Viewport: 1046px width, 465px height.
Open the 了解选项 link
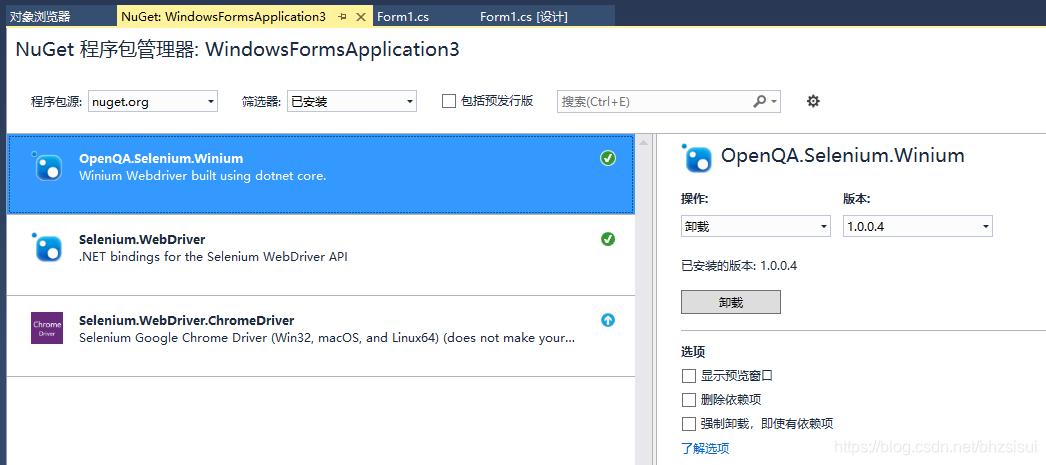(705, 448)
